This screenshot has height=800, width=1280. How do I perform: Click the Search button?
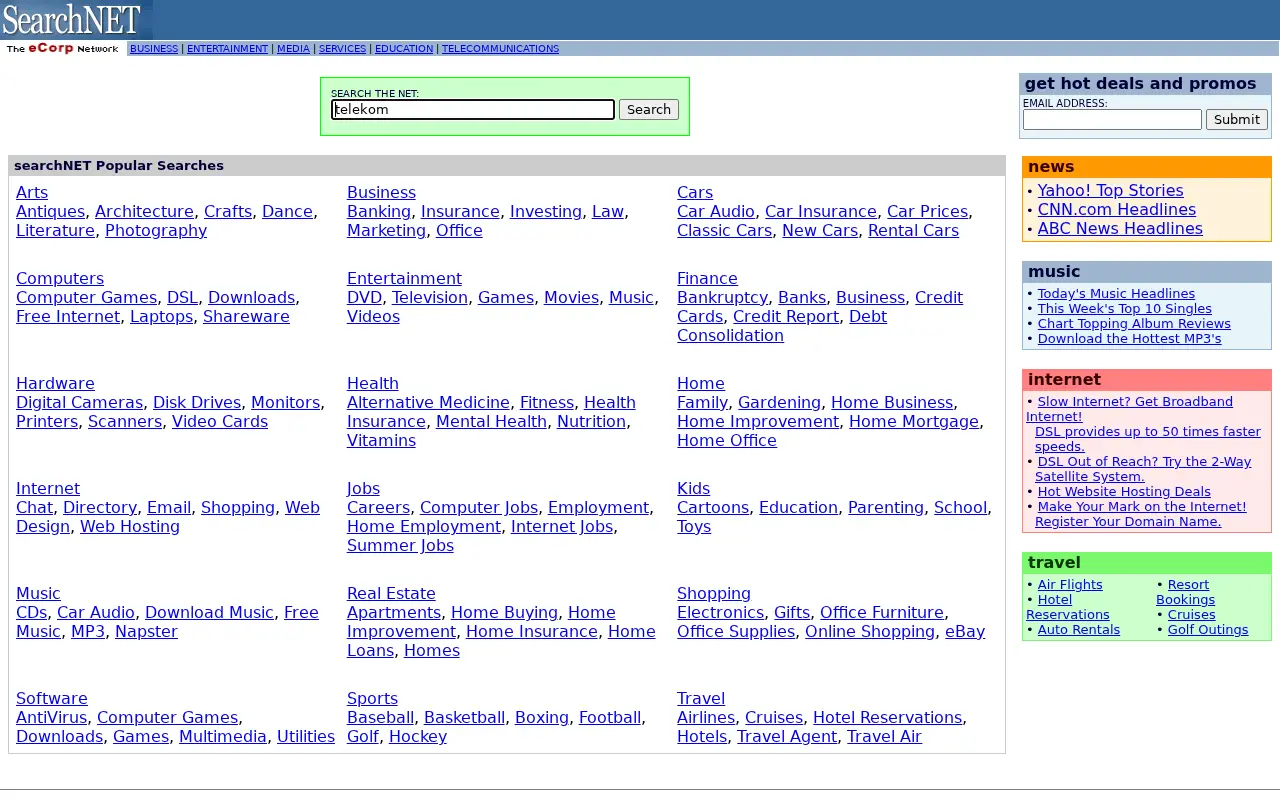coord(649,110)
